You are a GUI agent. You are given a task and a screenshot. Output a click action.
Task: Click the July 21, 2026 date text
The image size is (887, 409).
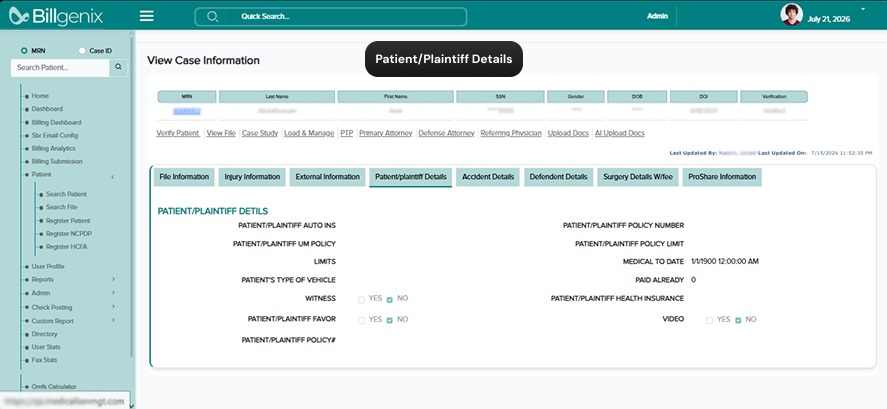[828, 19]
